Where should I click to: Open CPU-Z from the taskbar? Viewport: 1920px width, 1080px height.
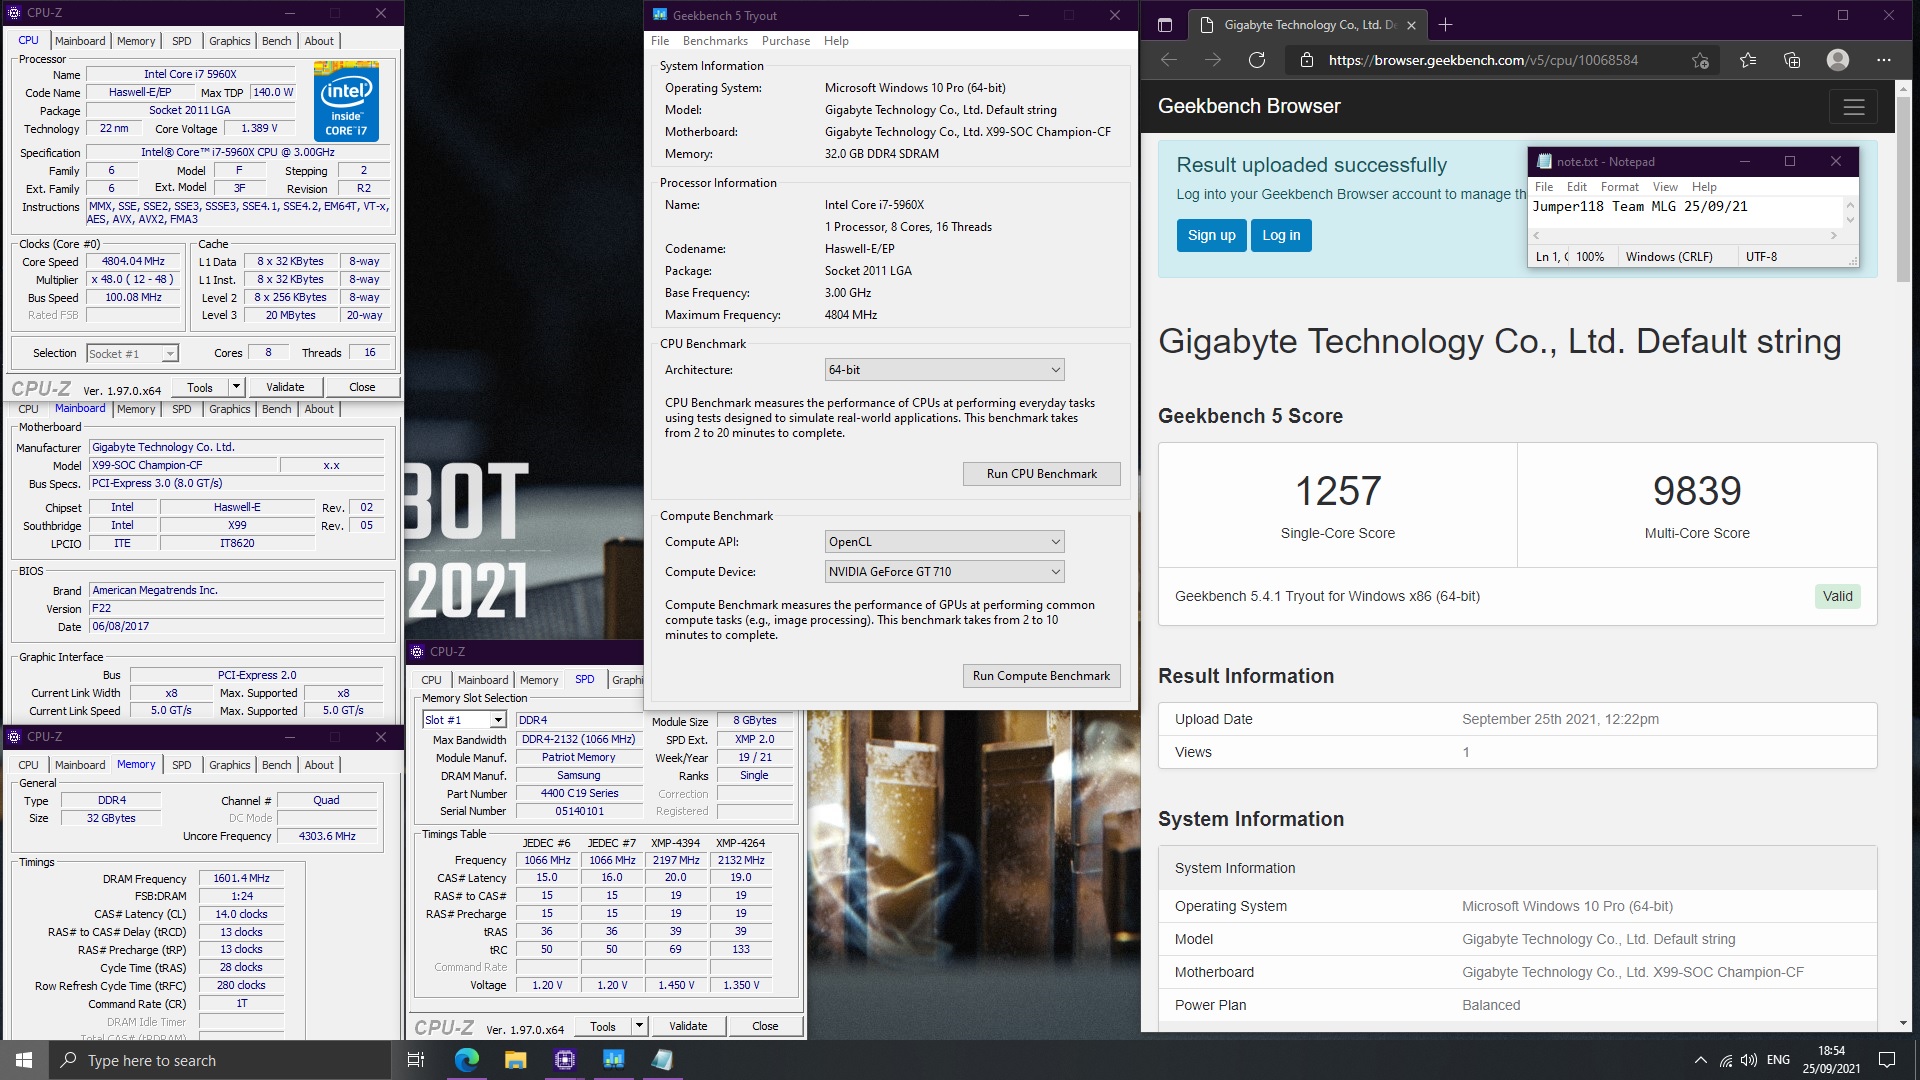coord(564,1060)
